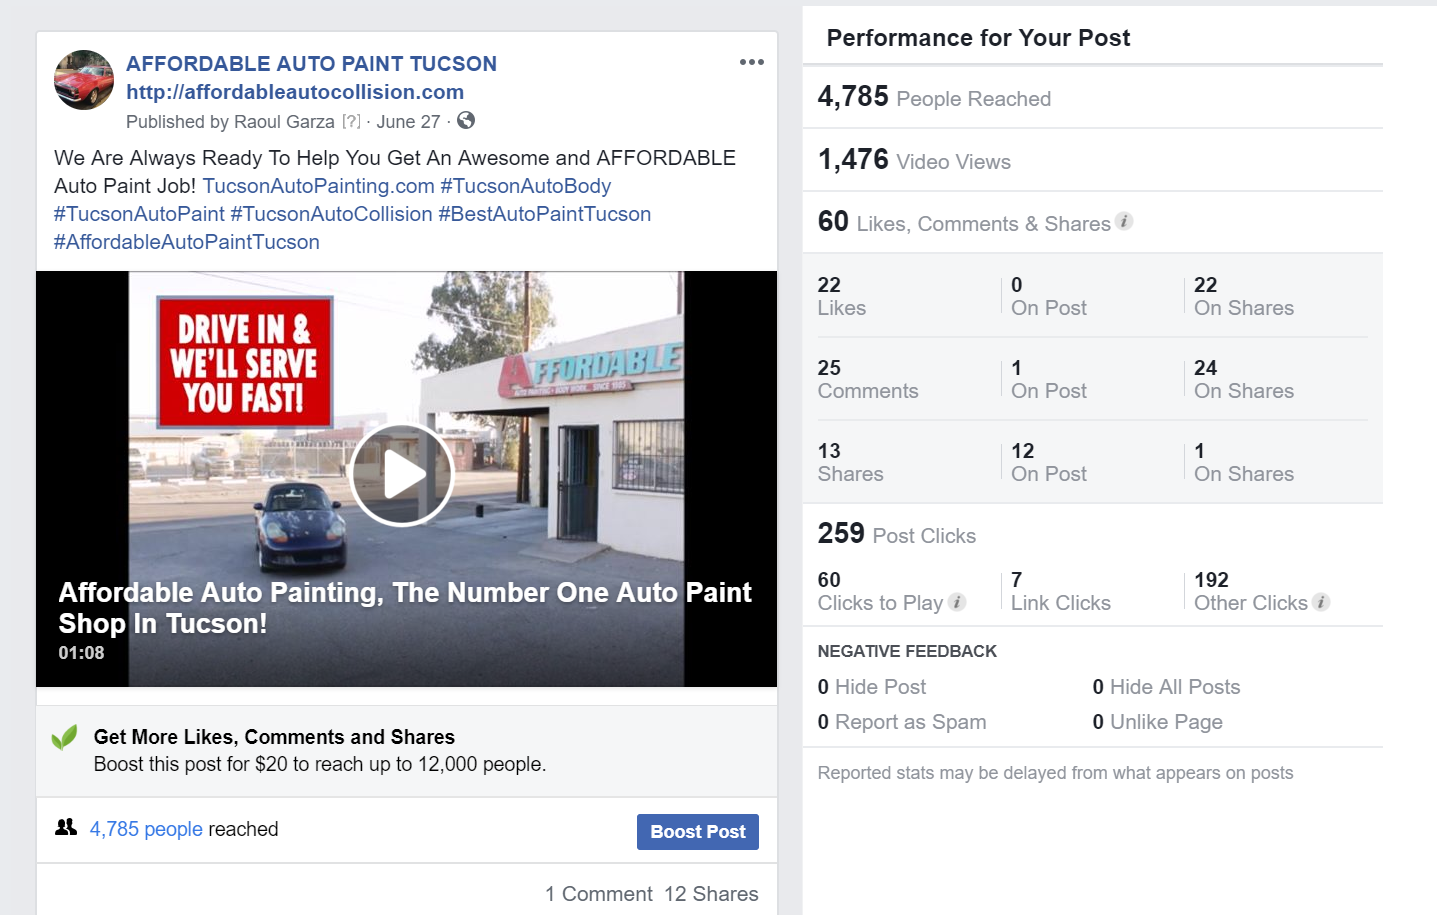The image size is (1437, 915).
Task: Click the green leaf boost suggestion icon
Action: click(x=64, y=738)
